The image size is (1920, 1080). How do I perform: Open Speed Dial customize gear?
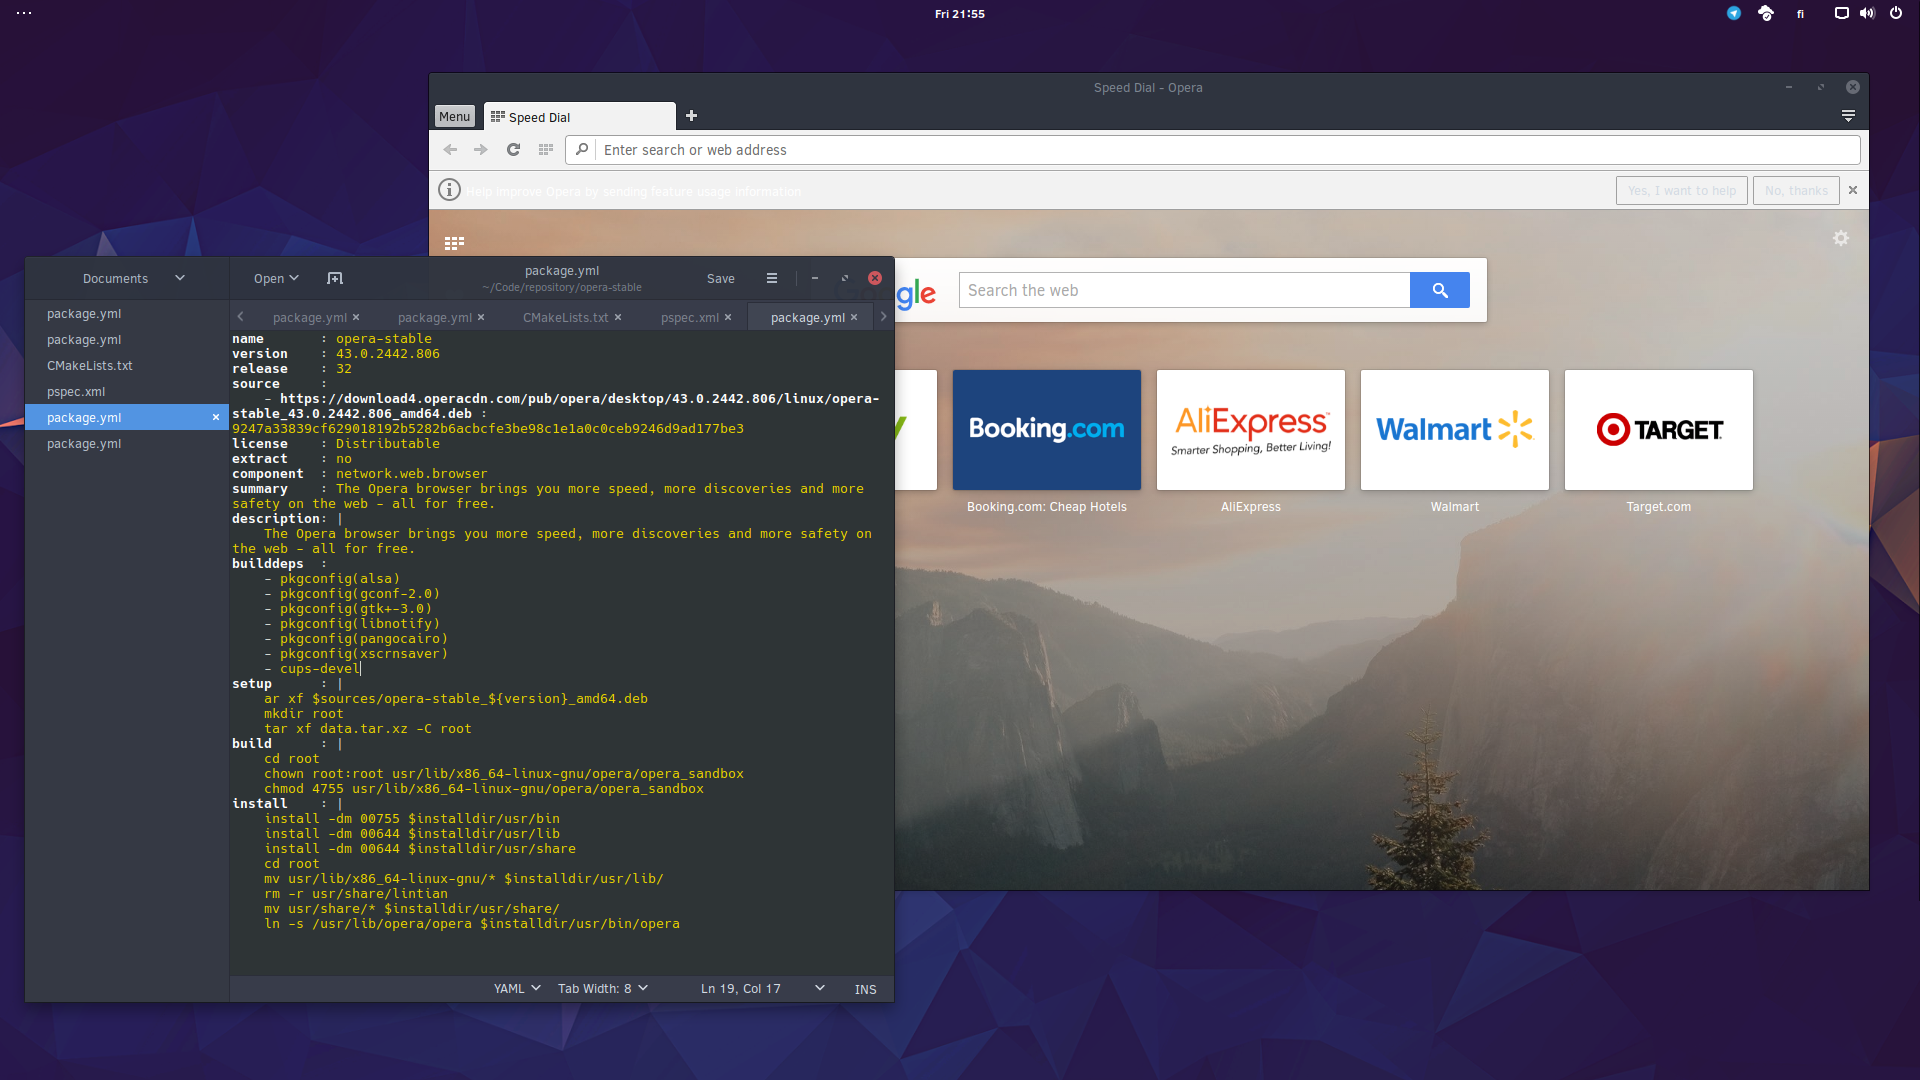1841,238
